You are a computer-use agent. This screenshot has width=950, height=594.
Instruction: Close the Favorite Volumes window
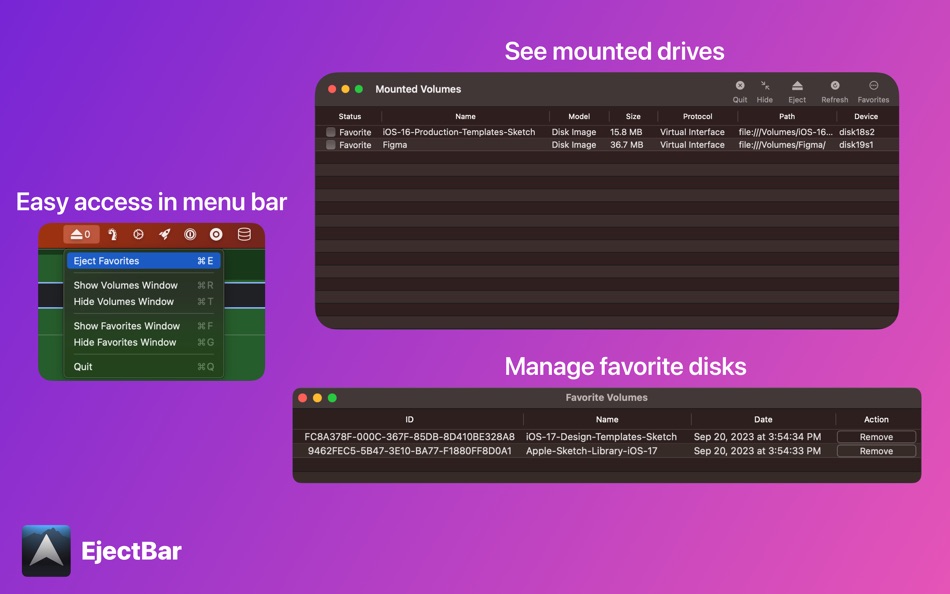pyautogui.click(x=303, y=398)
